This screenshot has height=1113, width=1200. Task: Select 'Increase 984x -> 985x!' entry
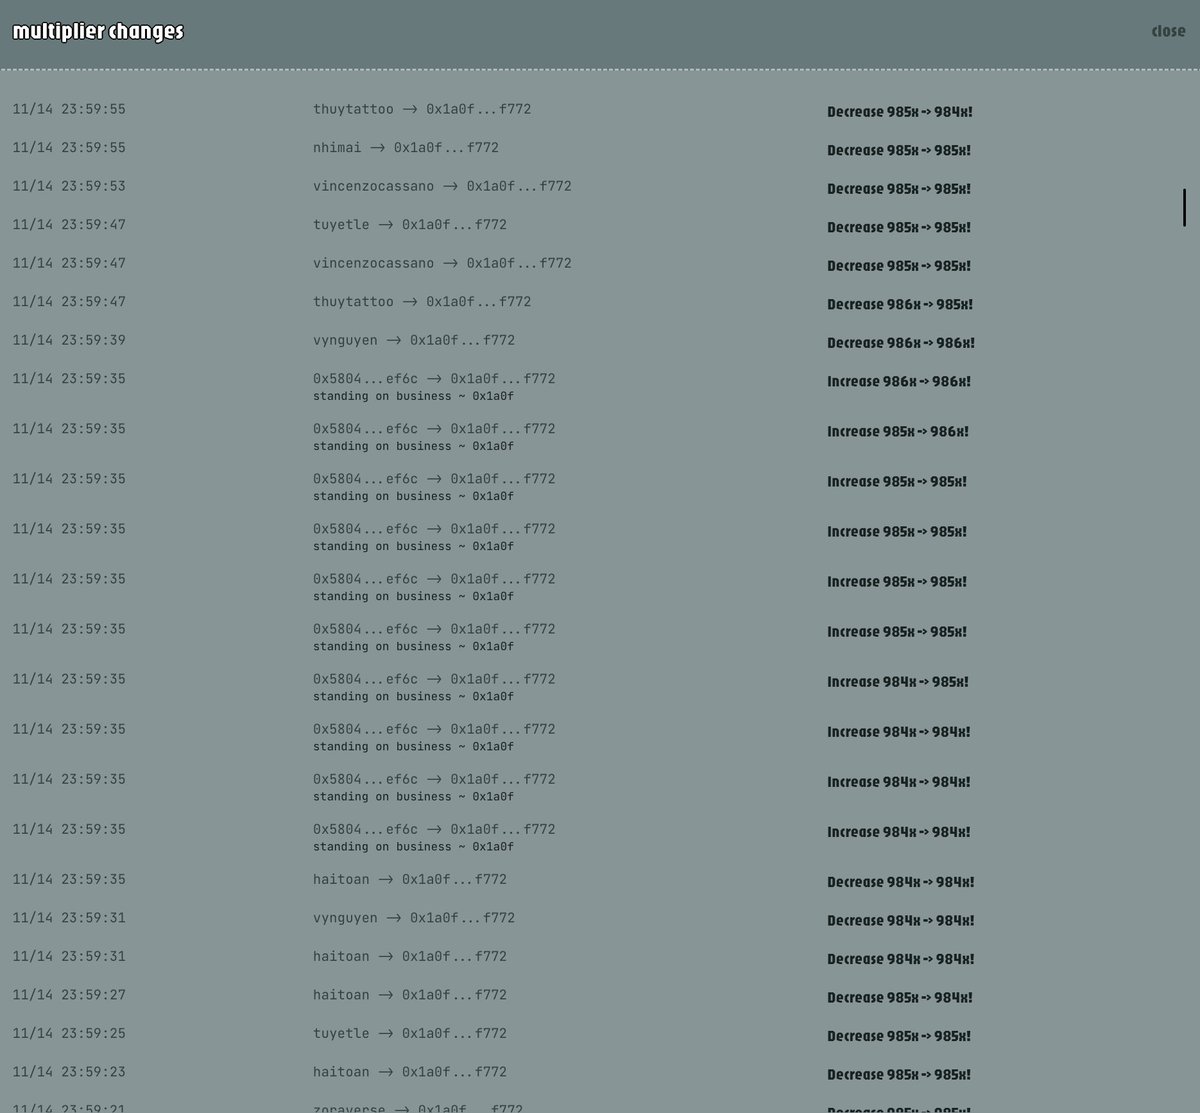[x=898, y=682]
